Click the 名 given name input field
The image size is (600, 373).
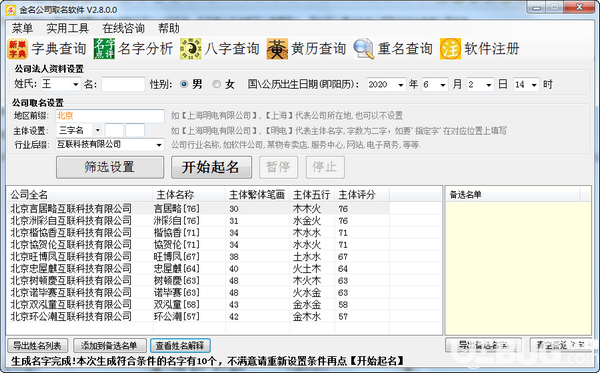tap(123, 84)
